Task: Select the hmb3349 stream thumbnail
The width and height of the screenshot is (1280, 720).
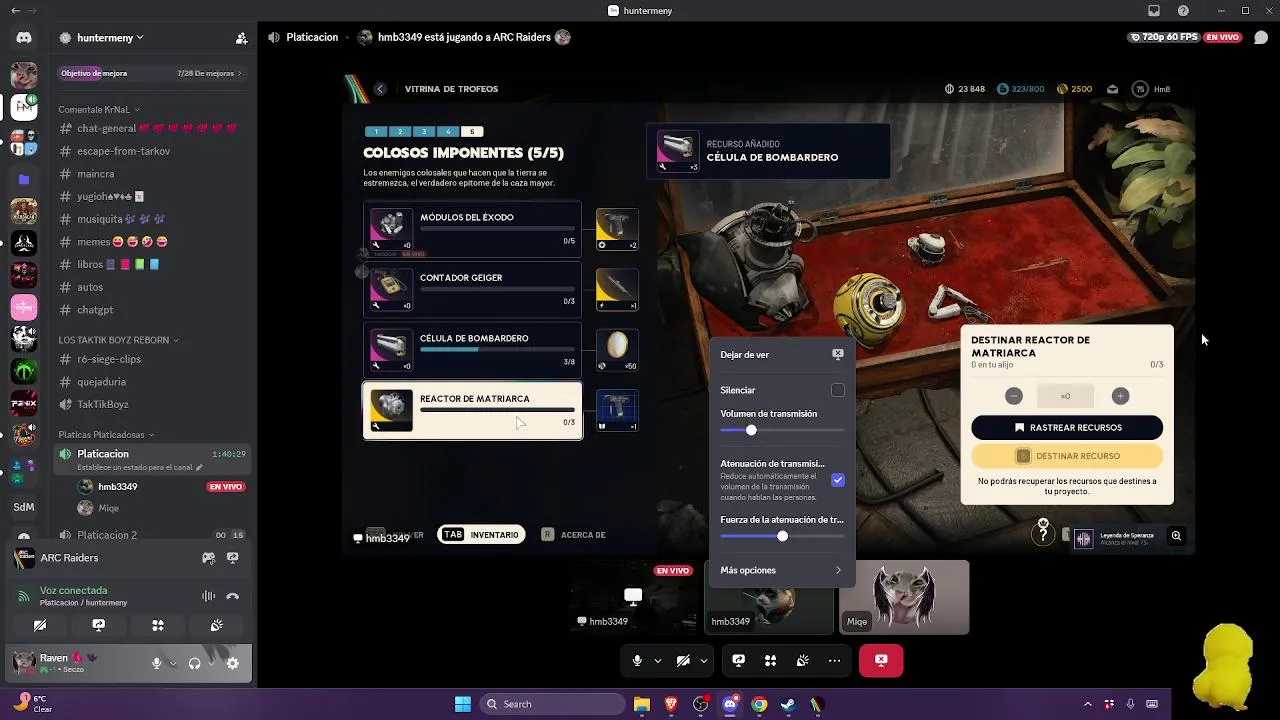Action: 633,597
